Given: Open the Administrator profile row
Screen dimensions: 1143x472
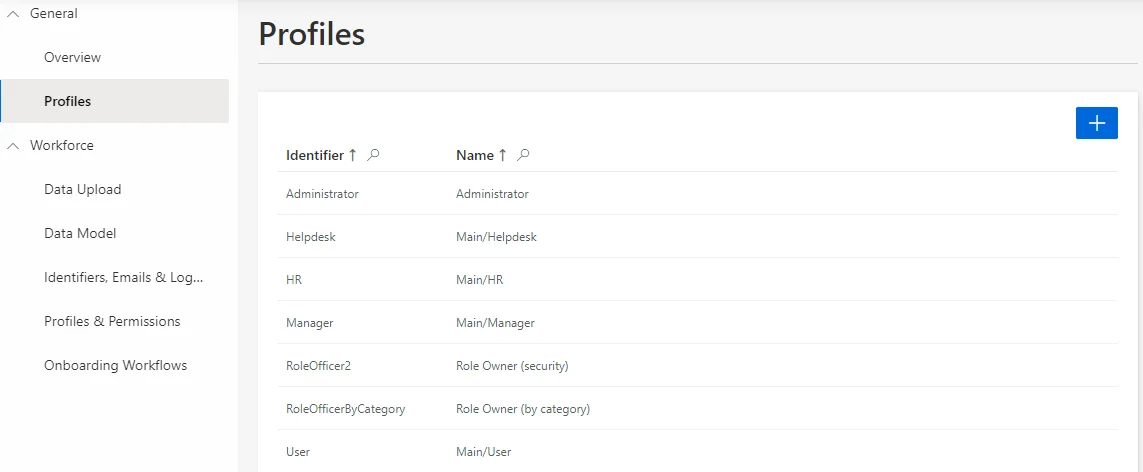Looking at the screenshot, I should click(322, 194).
